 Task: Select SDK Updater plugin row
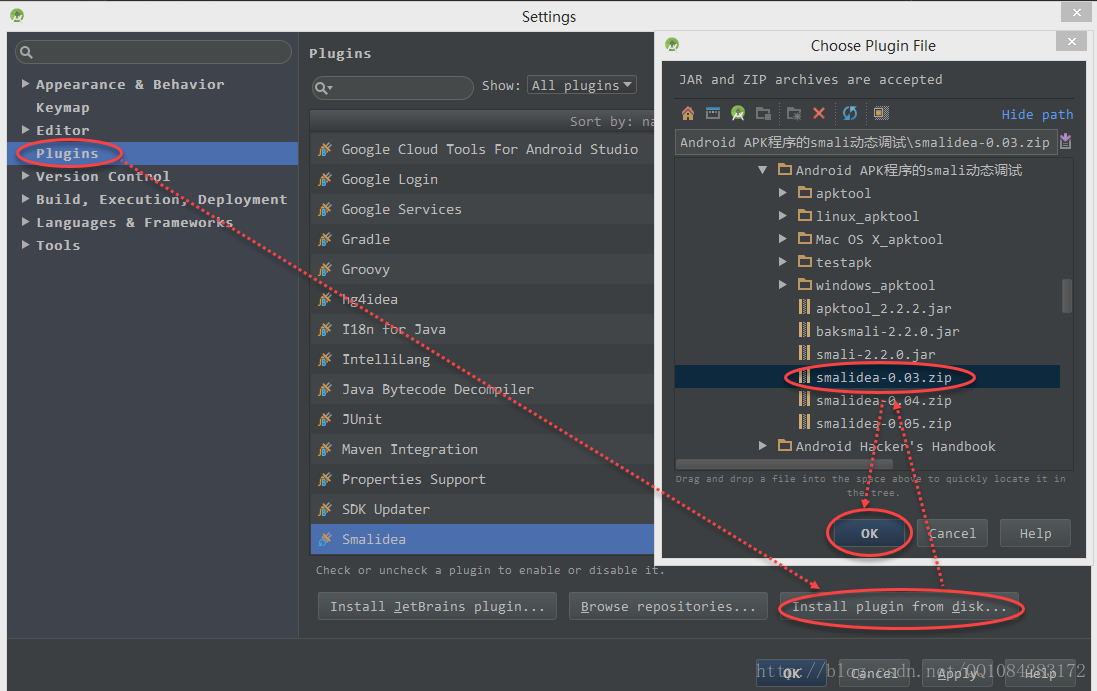[482, 510]
